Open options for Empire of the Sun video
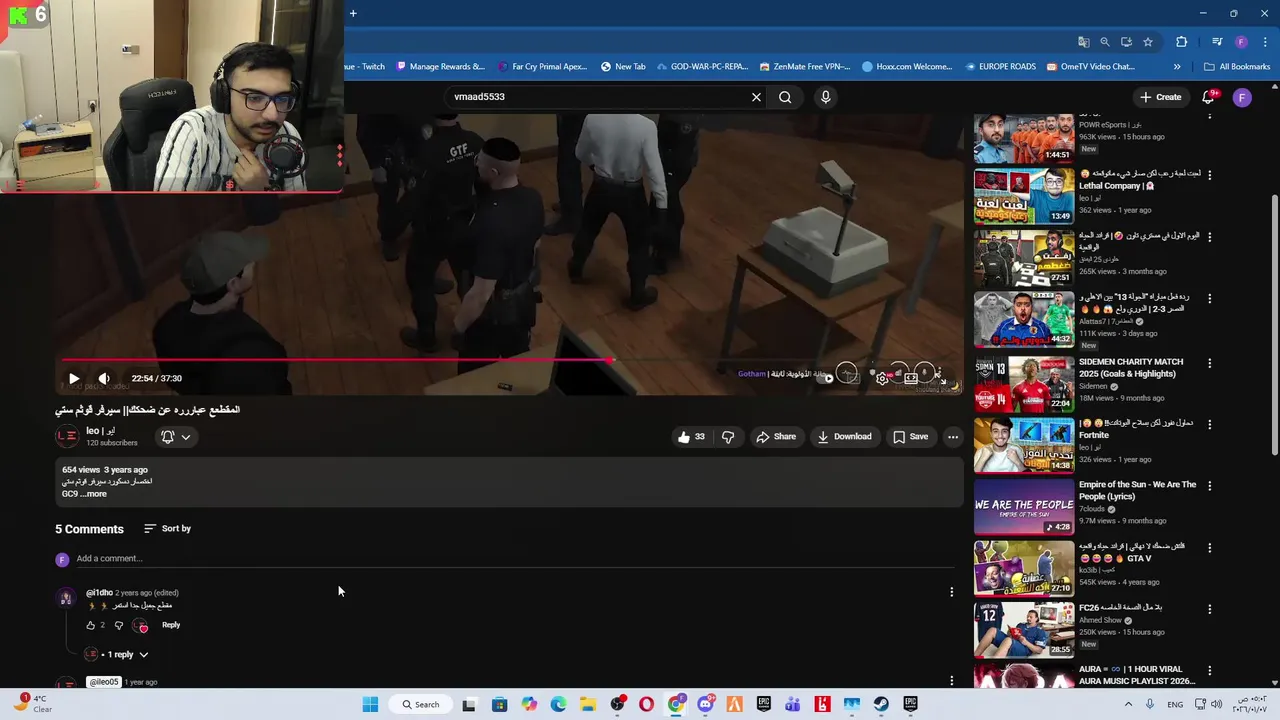Screen dimensions: 1280x720 click(1210, 486)
